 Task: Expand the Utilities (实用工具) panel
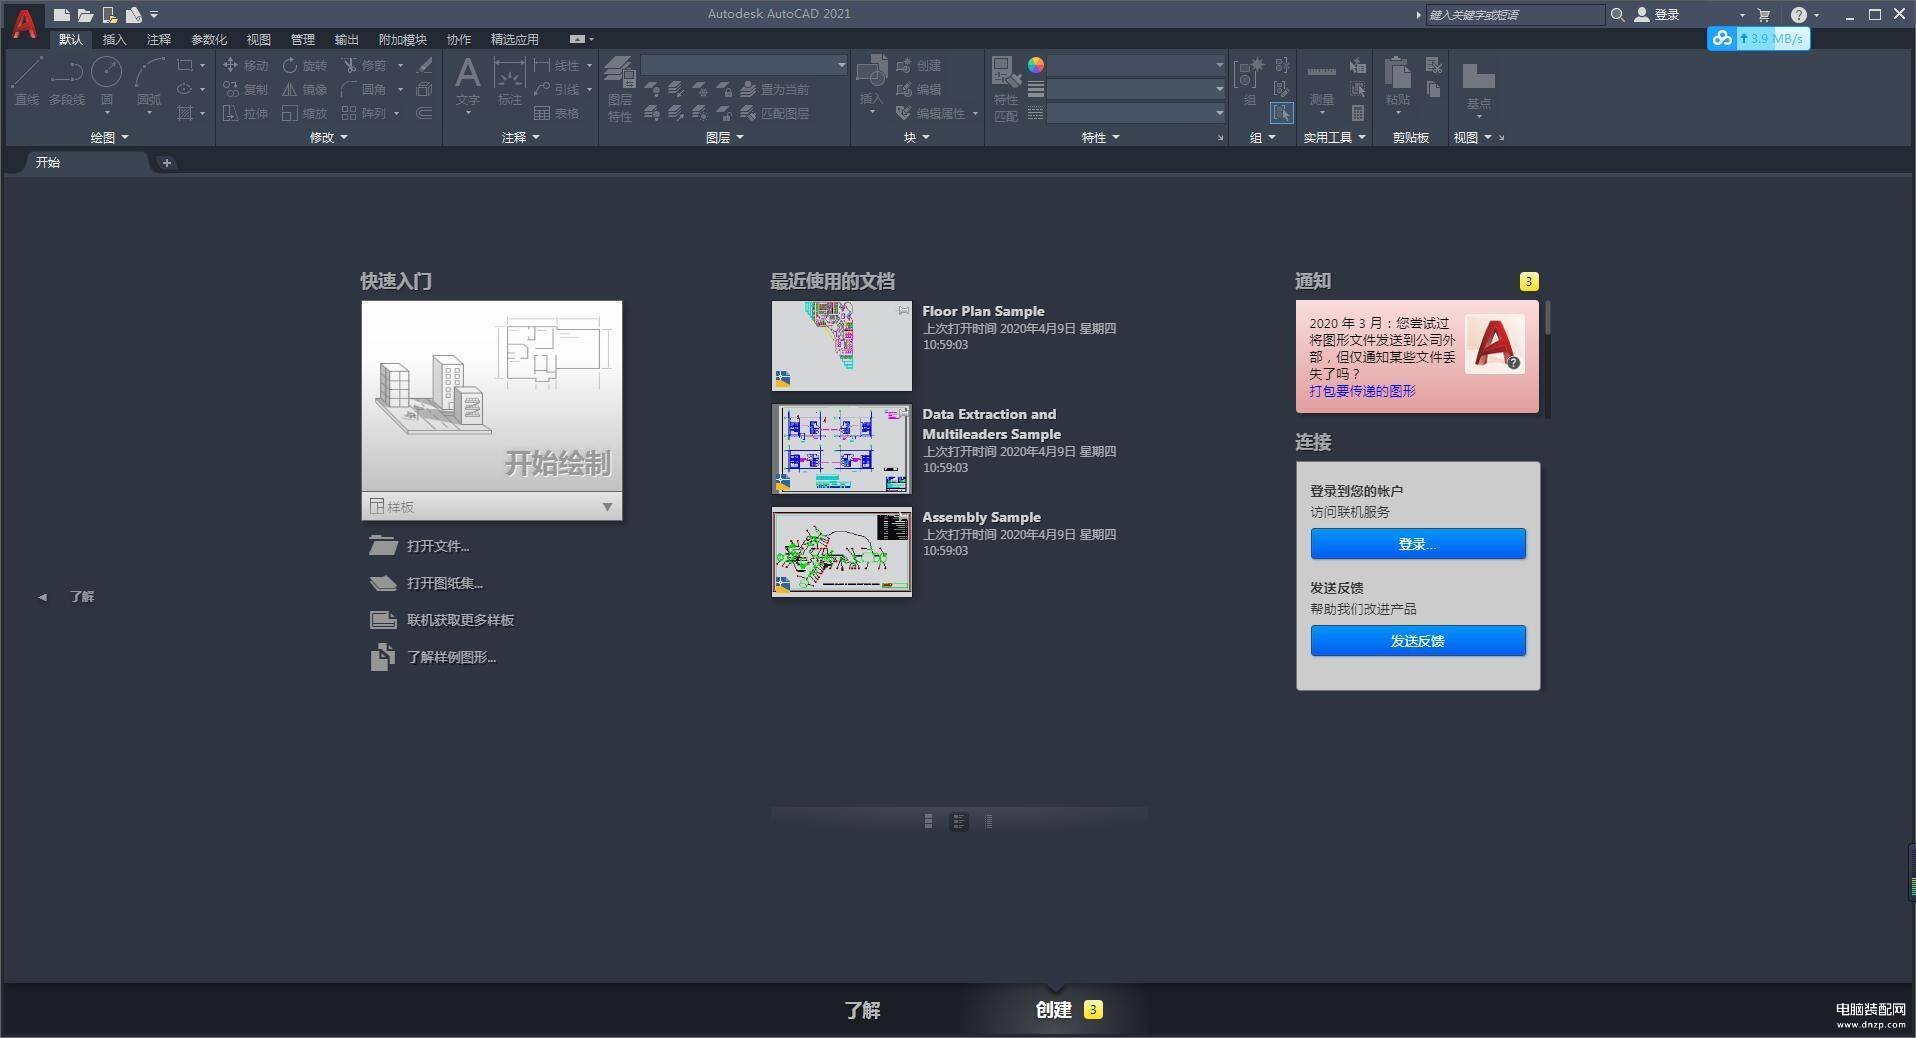[x=1334, y=137]
